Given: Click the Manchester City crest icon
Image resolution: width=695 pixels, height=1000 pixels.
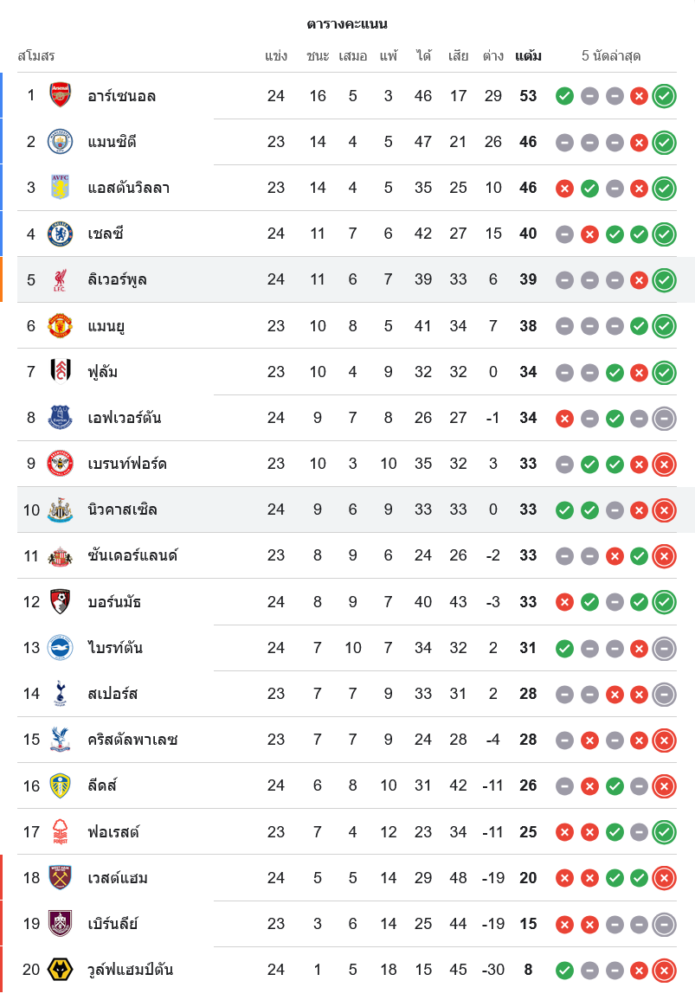Looking at the screenshot, I should [60, 142].
